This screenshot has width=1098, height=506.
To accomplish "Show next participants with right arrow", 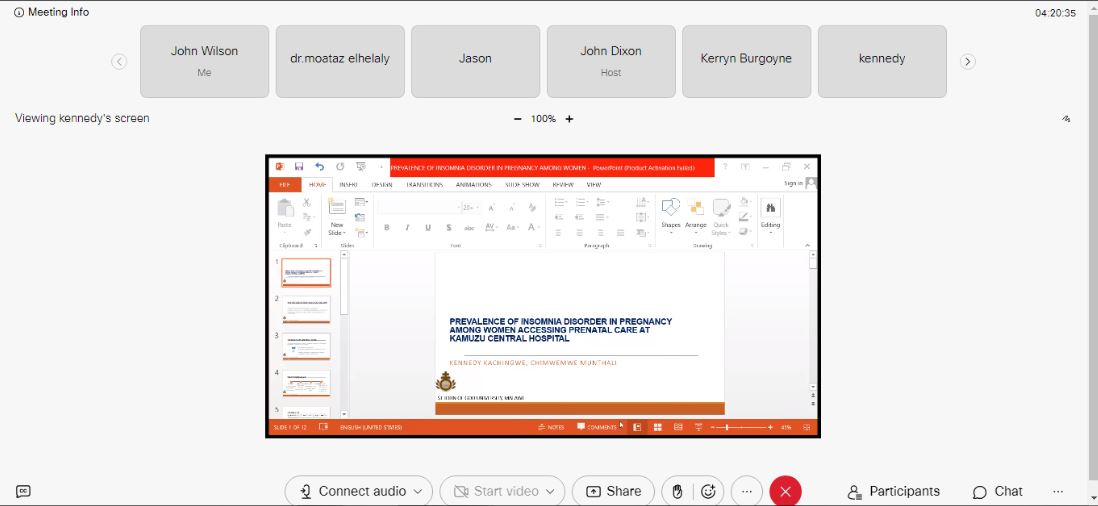I will coord(968,62).
